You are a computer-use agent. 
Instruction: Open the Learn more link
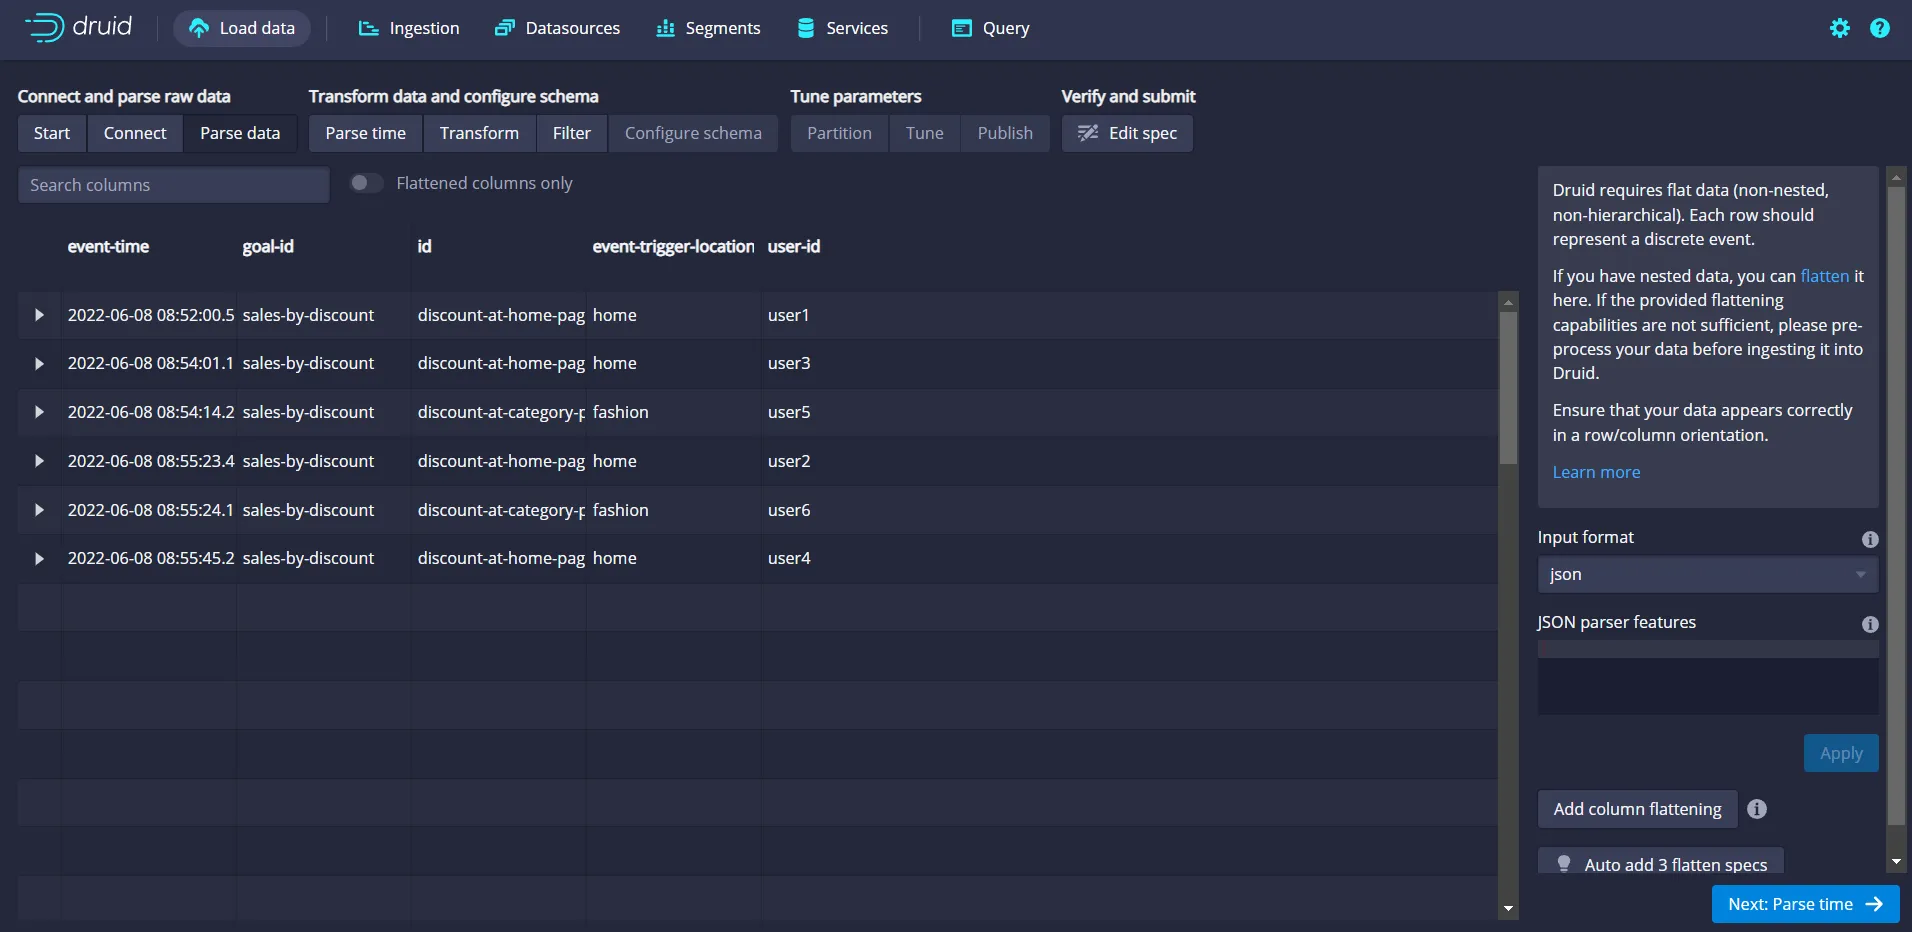click(1595, 472)
